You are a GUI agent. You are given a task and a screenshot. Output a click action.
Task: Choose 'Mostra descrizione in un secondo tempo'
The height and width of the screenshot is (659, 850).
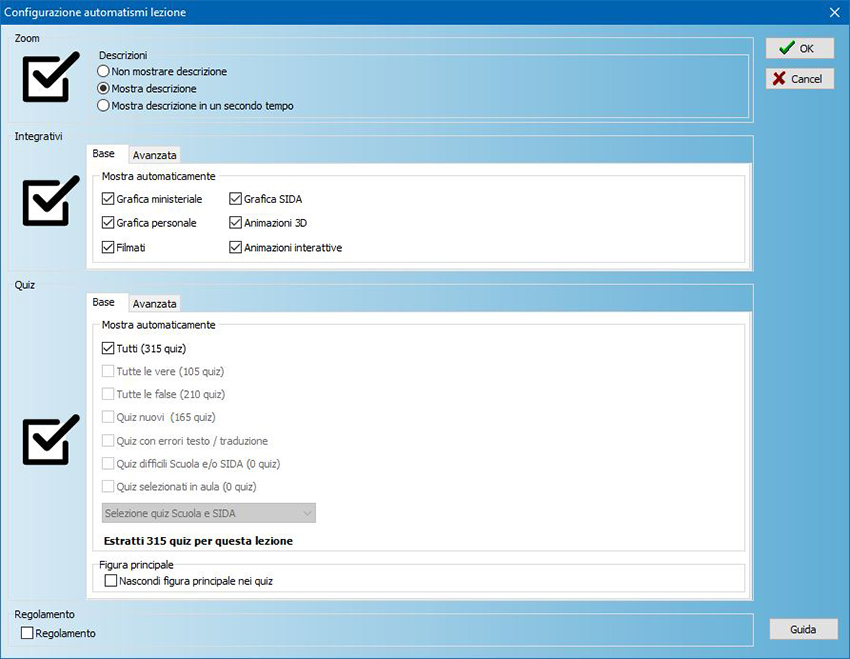[x=104, y=105]
